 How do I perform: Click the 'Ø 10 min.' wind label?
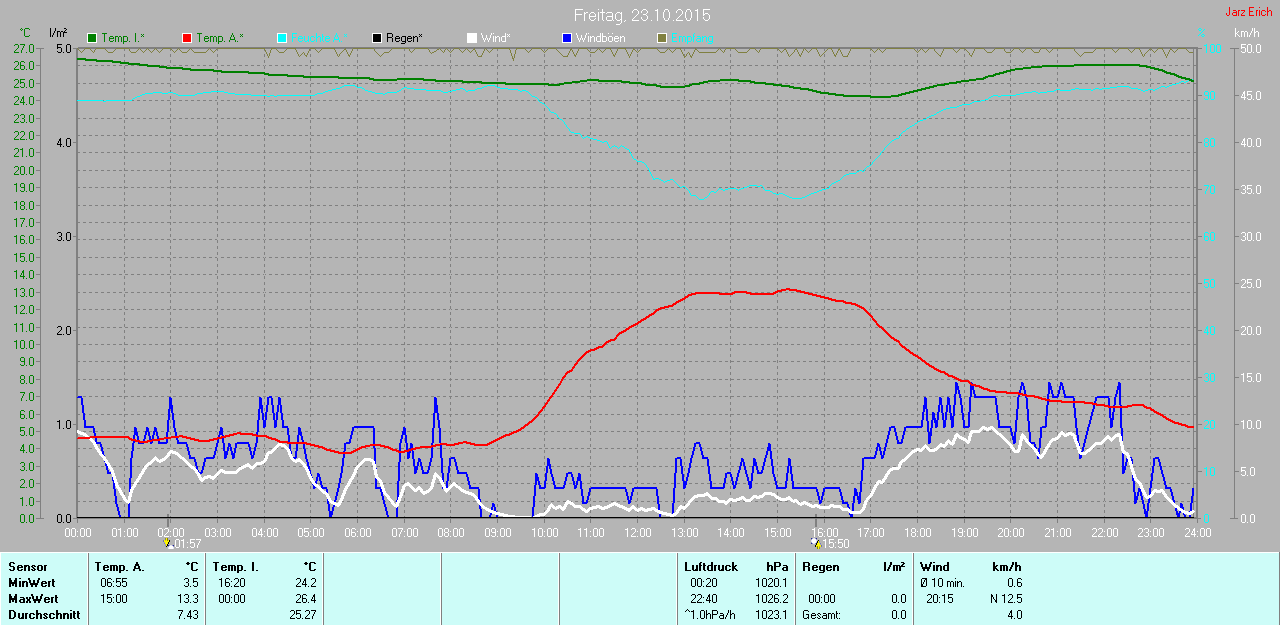coord(942,583)
